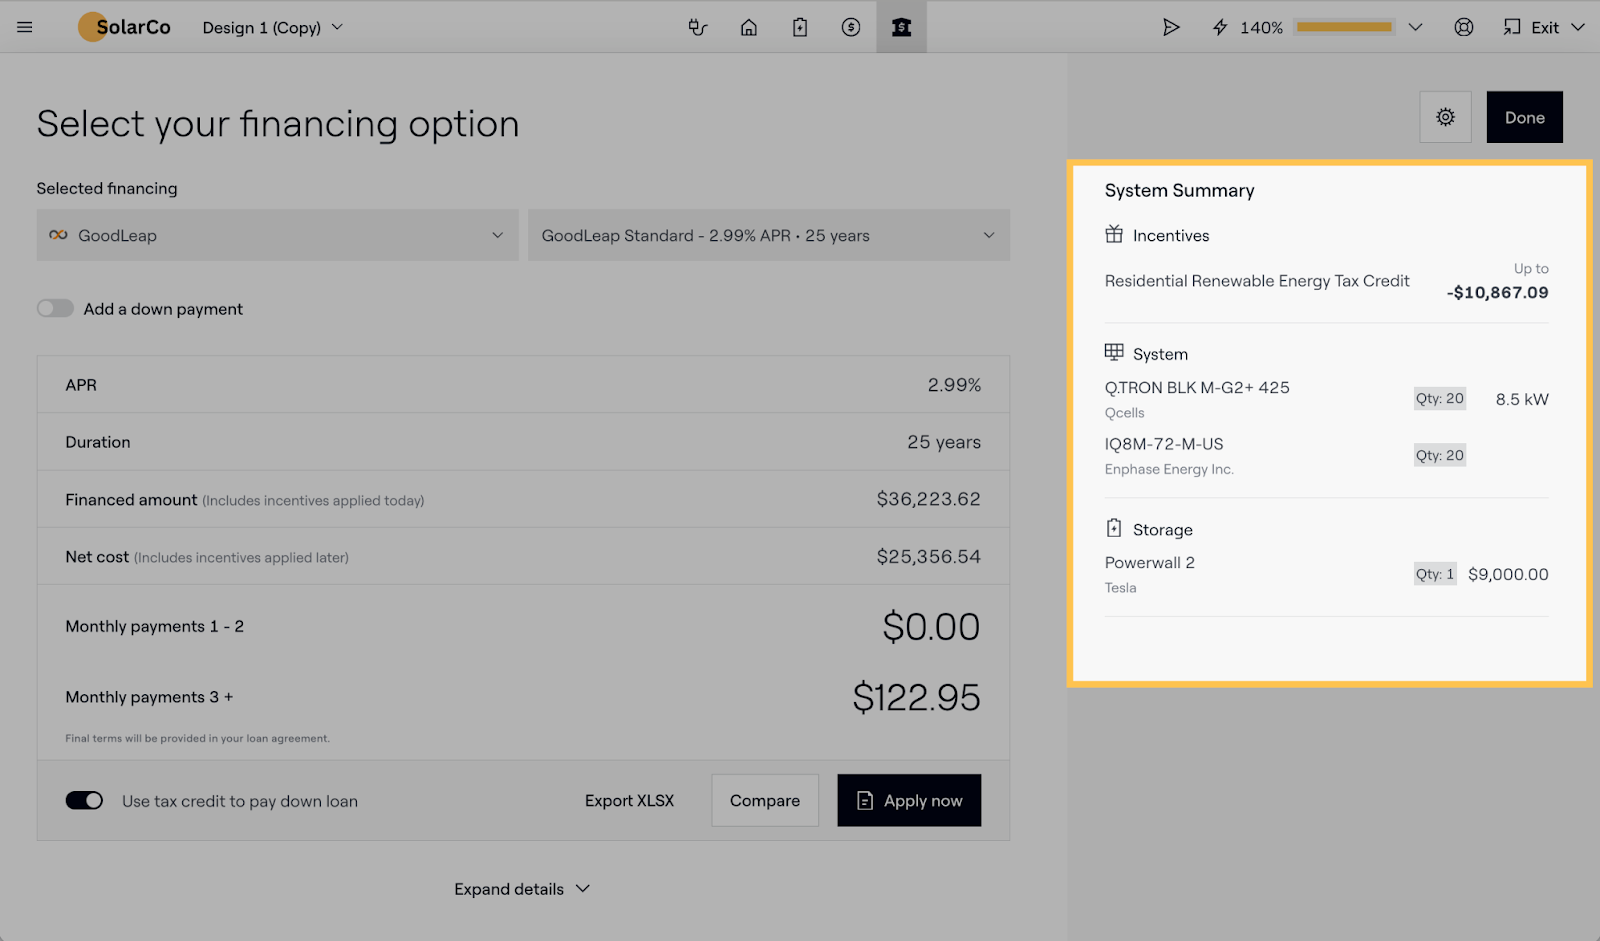Open GoodLeap Standard loan product dropdown
This screenshot has height=941, width=1600.
(768, 235)
